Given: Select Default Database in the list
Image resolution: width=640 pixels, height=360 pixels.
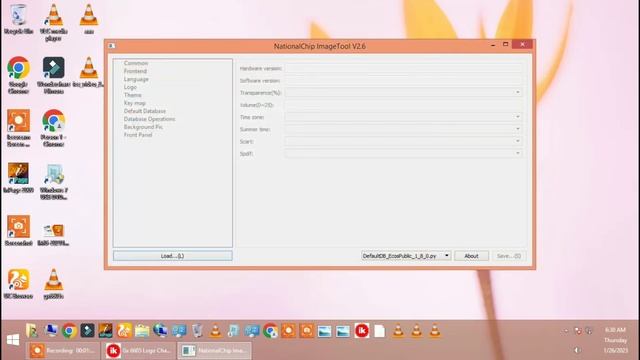Looking at the screenshot, I should coord(145,111).
